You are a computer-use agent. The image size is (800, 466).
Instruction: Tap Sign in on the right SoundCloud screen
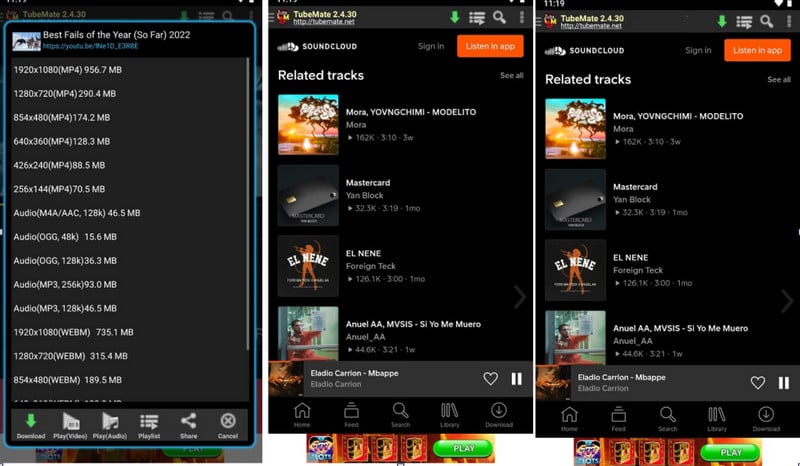[698, 50]
